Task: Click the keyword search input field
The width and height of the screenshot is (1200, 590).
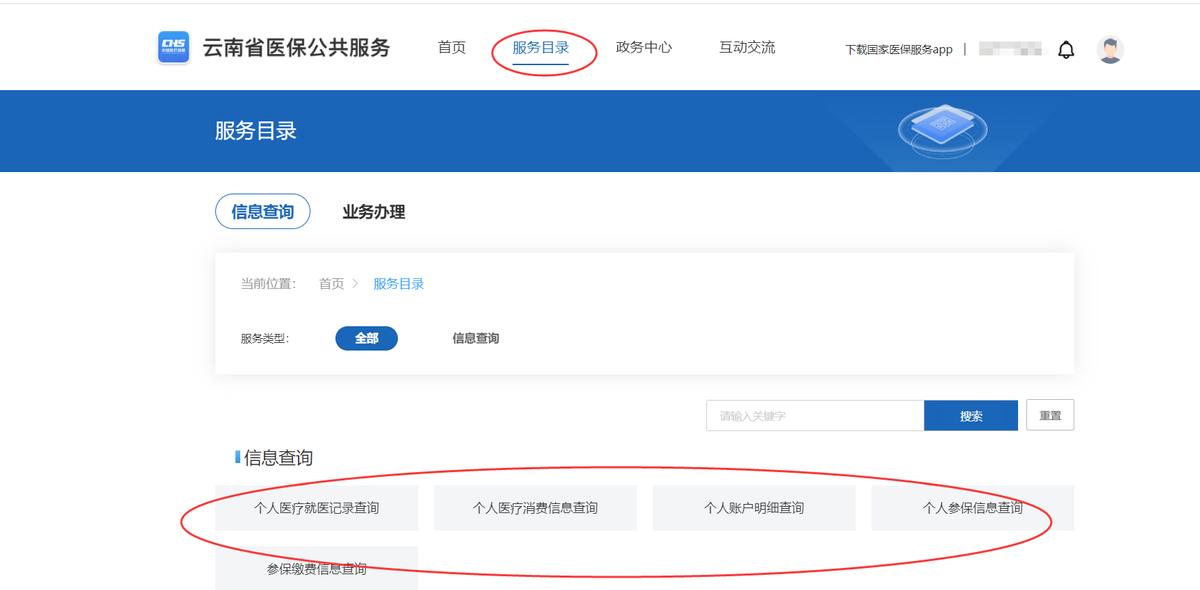Action: click(x=815, y=415)
